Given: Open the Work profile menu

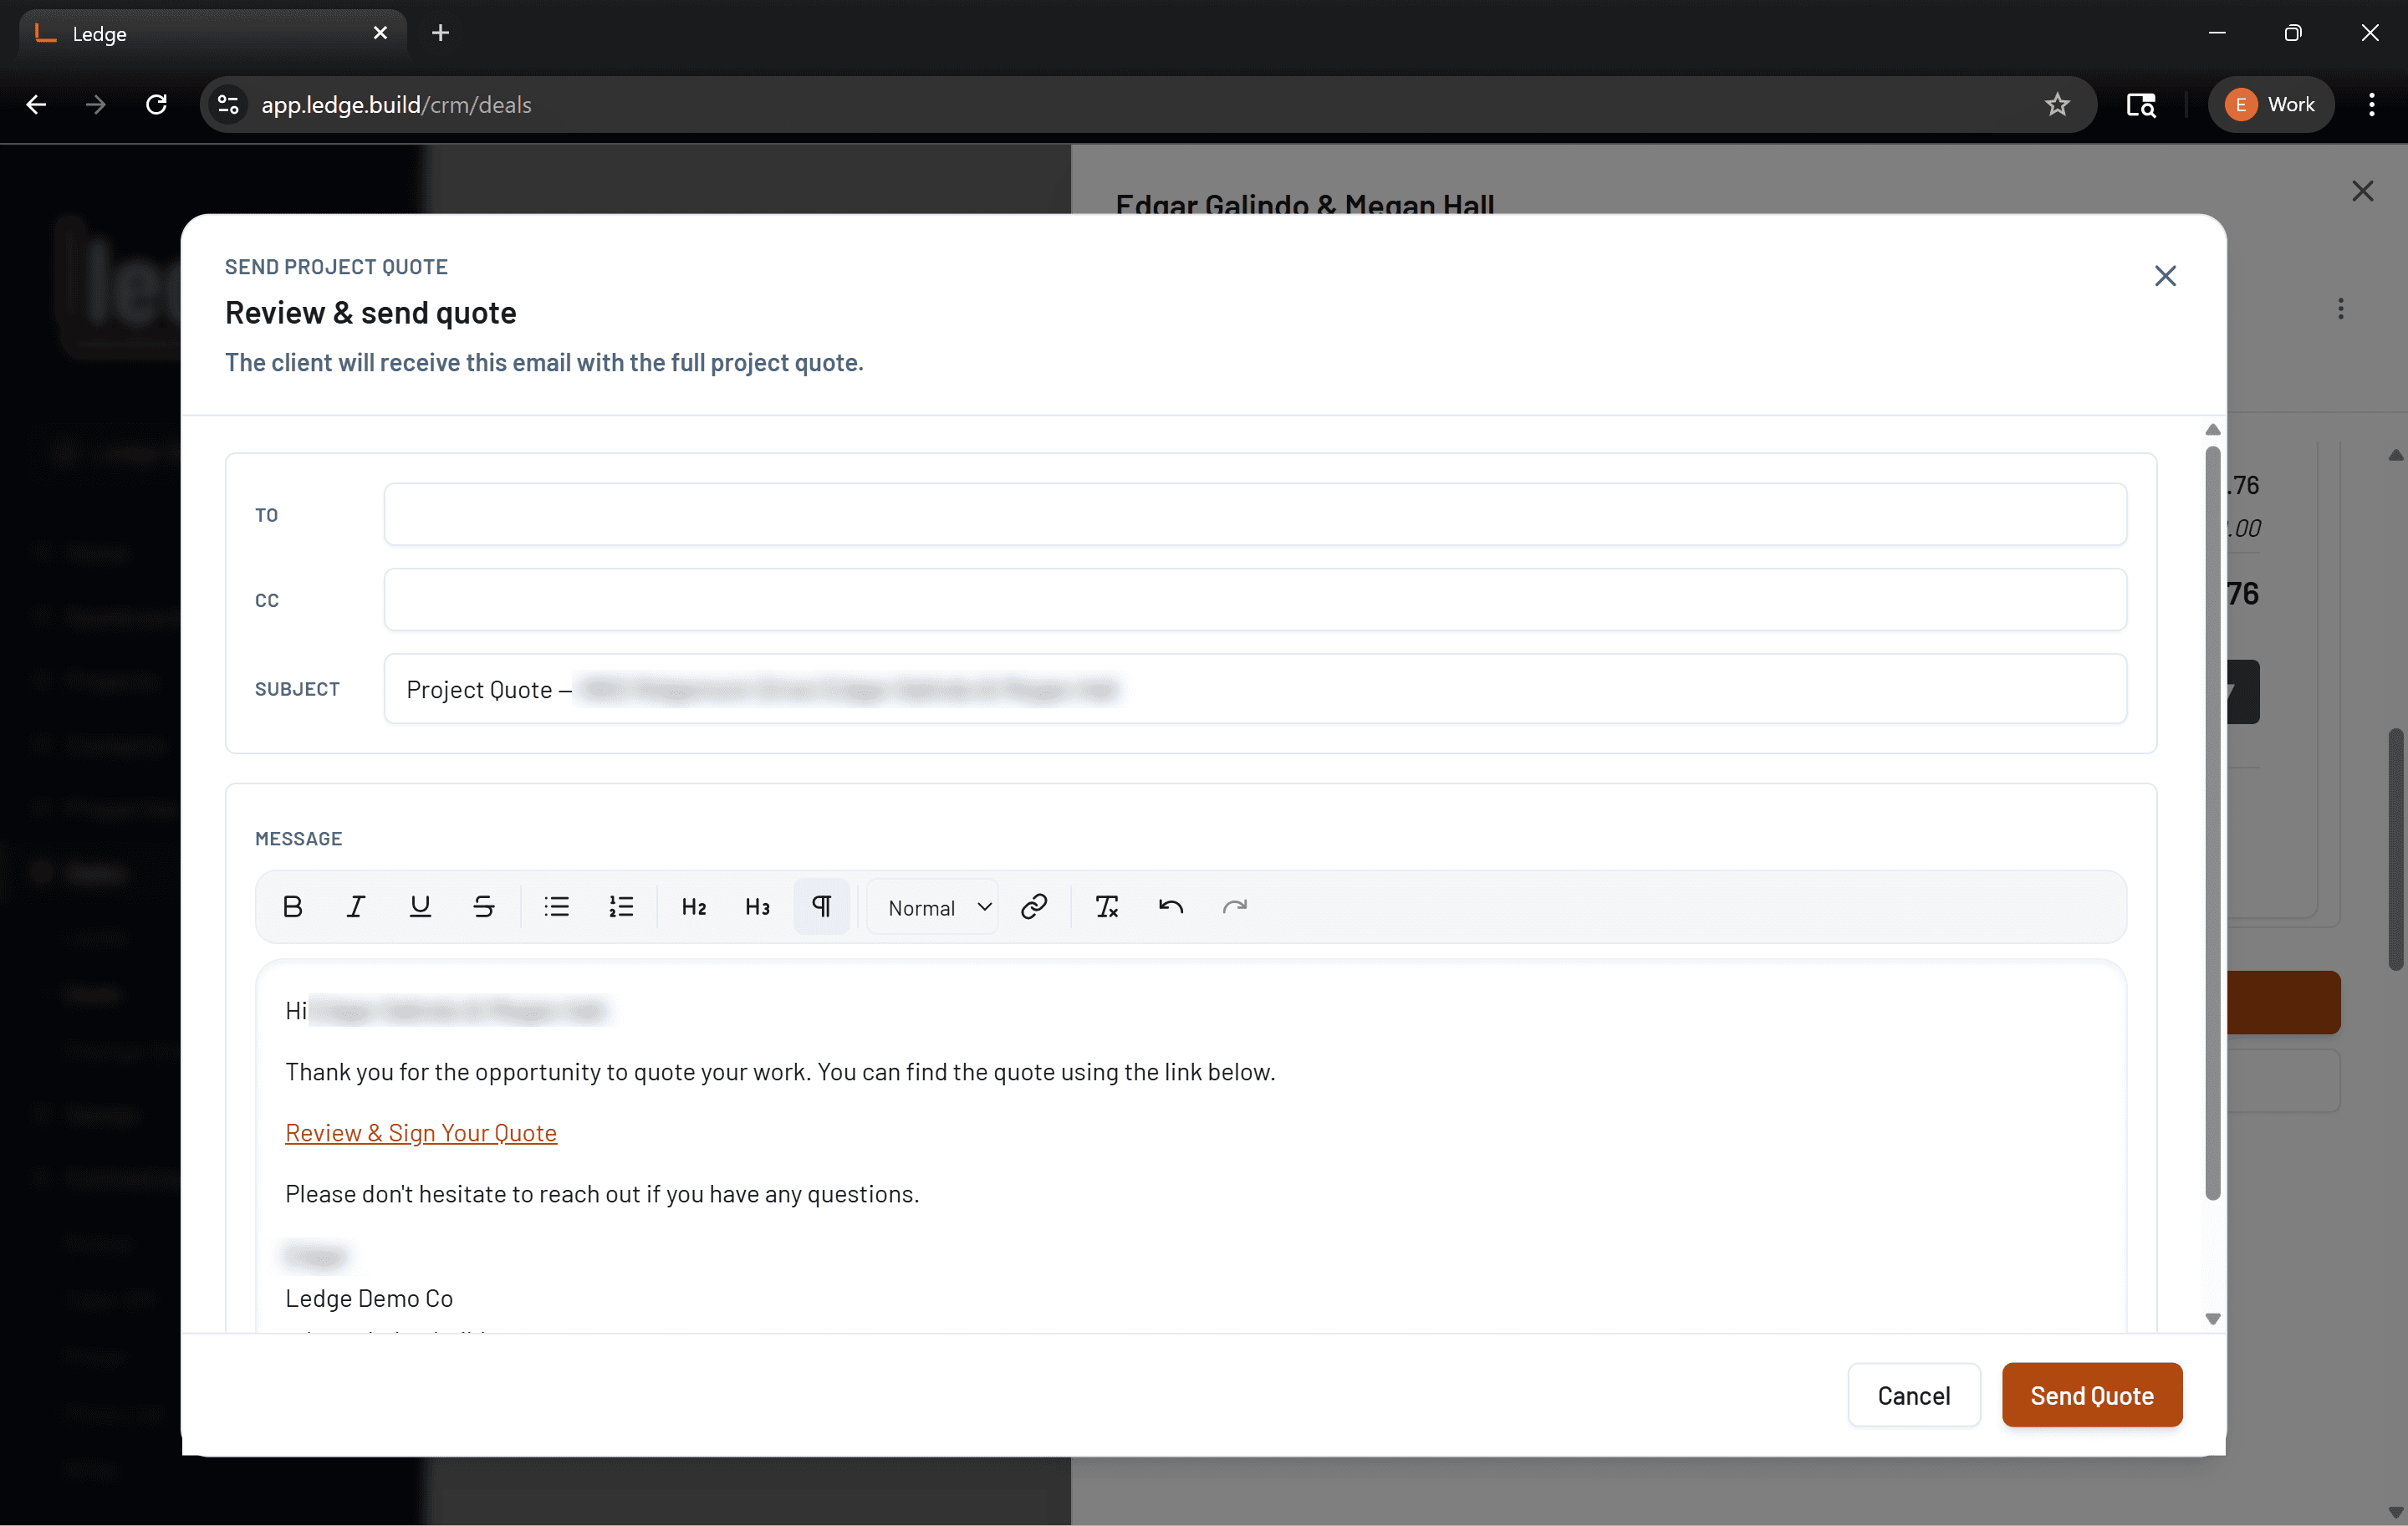Looking at the screenshot, I should coord(2271,105).
